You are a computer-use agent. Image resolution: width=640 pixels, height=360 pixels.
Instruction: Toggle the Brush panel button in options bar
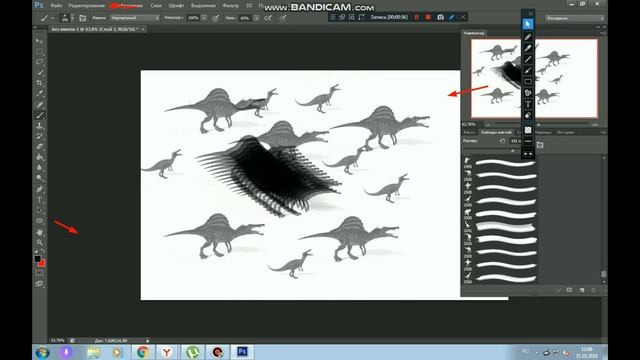[x=82, y=18]
